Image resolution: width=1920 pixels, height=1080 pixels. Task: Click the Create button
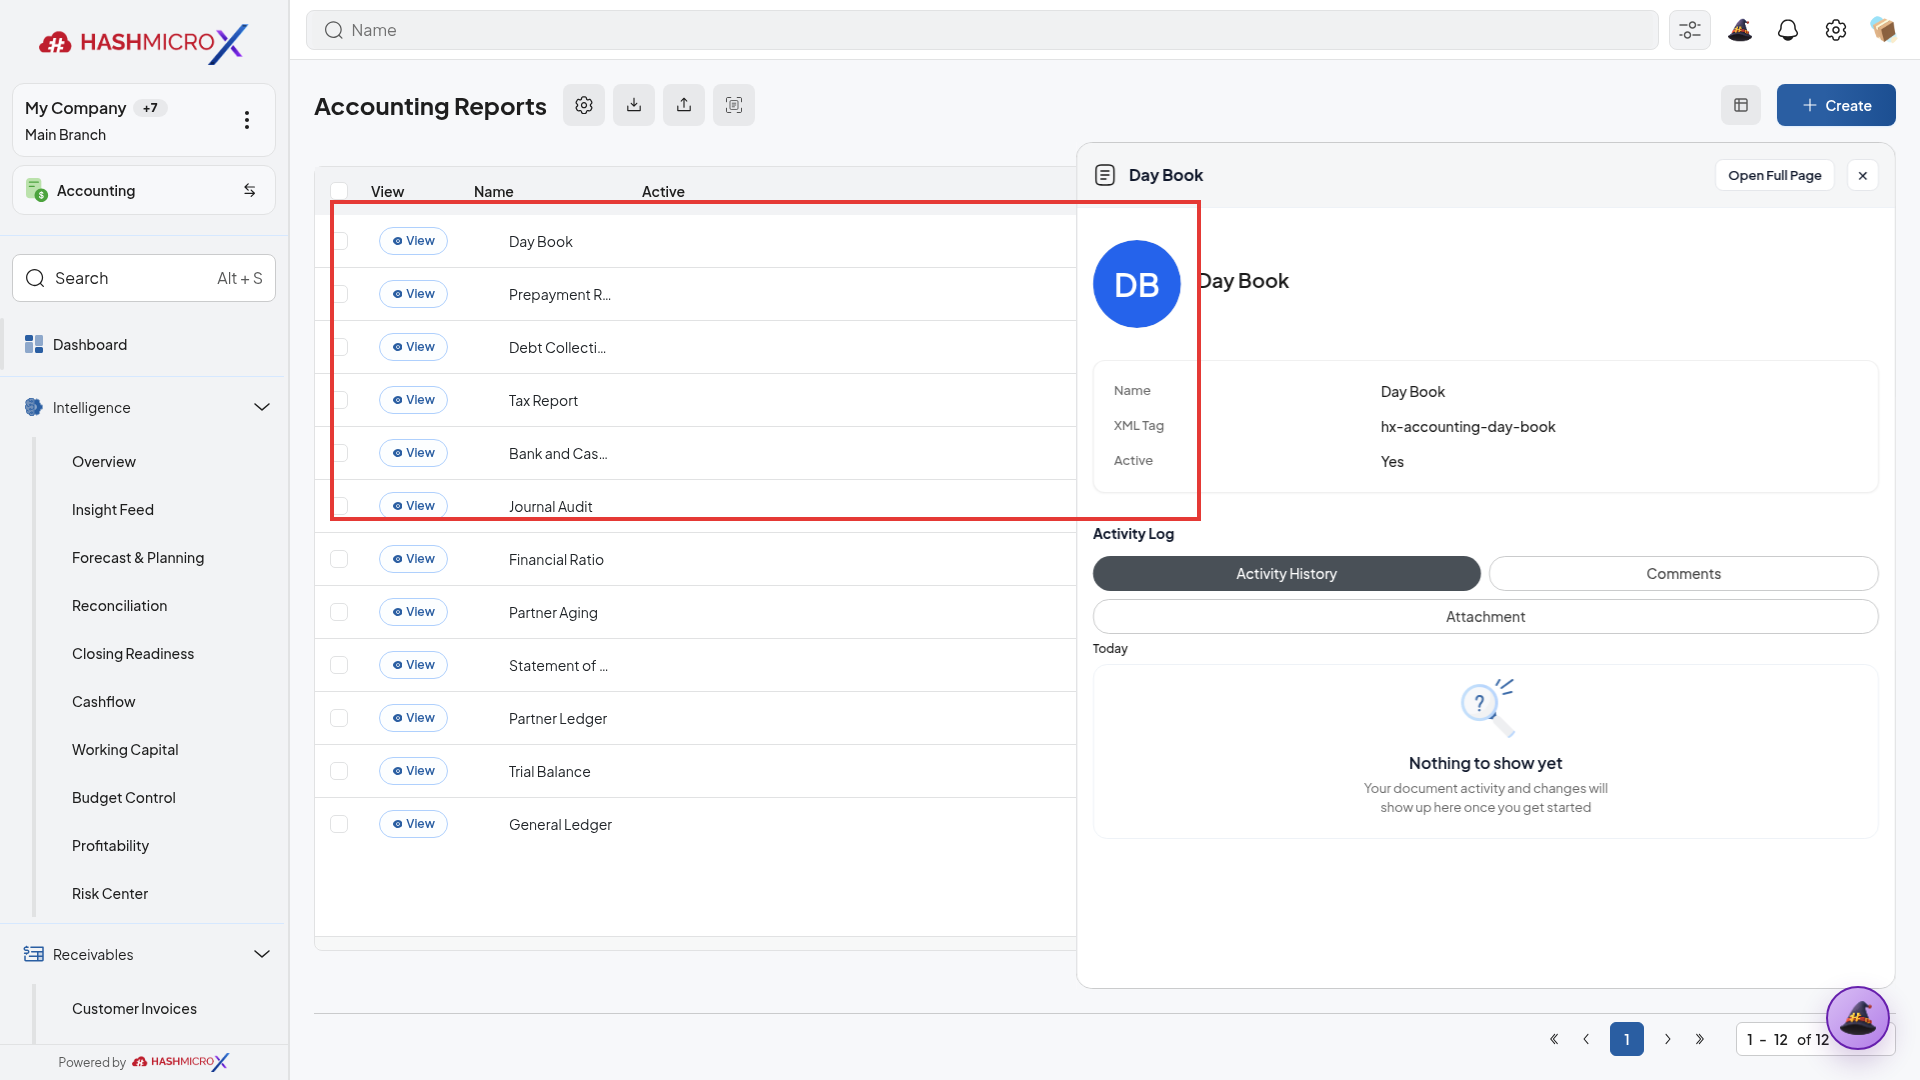(1836, 105)
